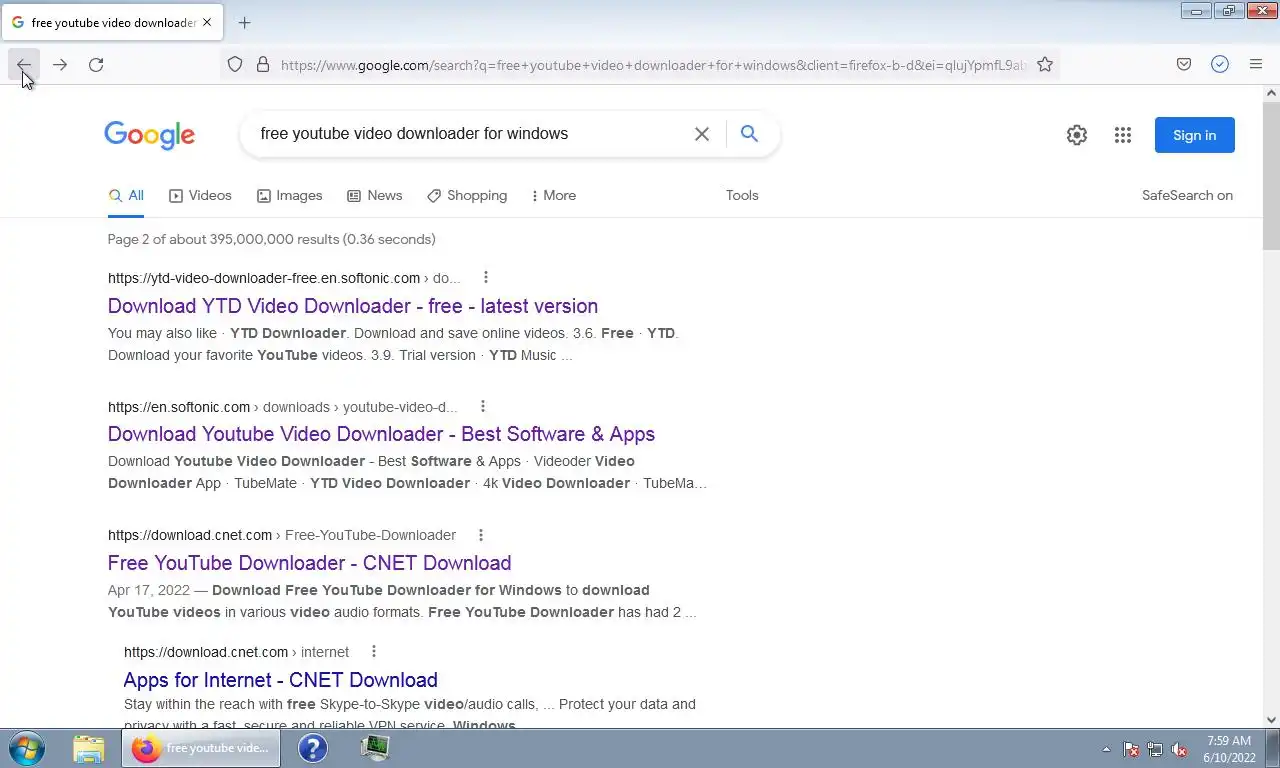
Task: Open the Windows Start menu
Action: click(26, 748)
